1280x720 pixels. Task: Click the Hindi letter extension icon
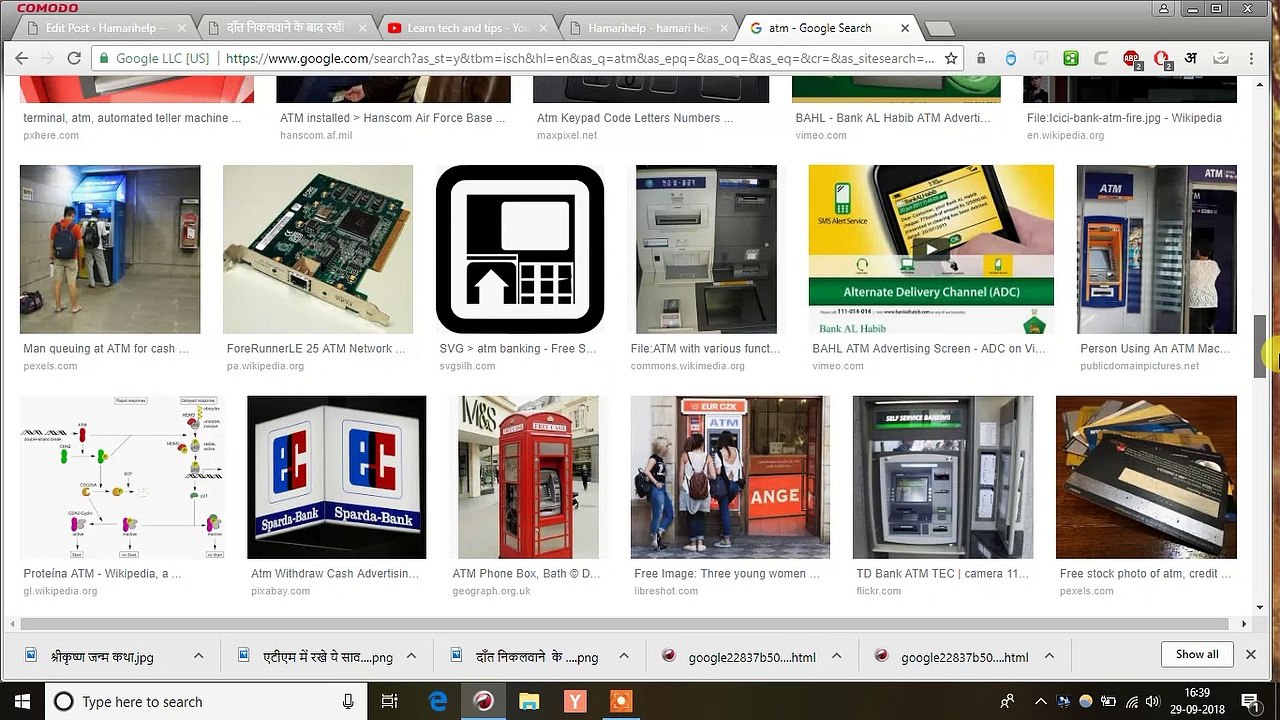pyautogui.click(x=1191, y=59)
